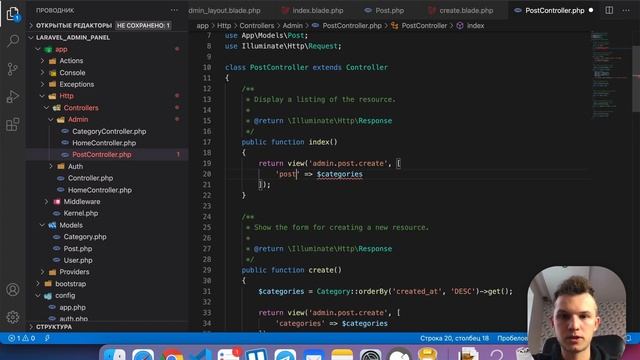This screenshot has height=360, width=640.
Task: Open Safari from the Dock
Action: tap(143, 355)
